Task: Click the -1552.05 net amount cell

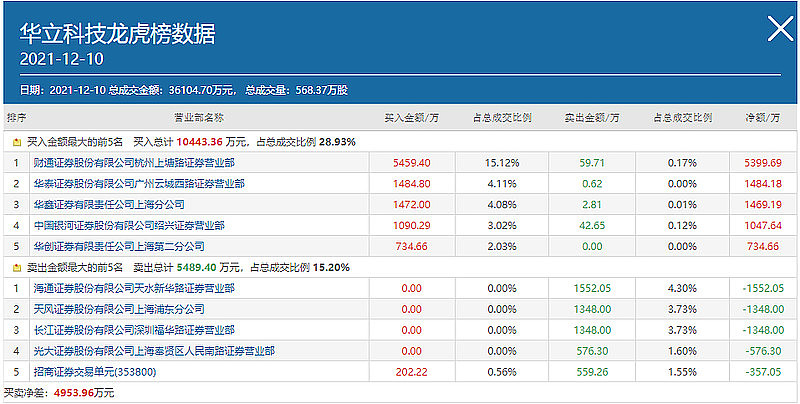Action: point(762,288)
